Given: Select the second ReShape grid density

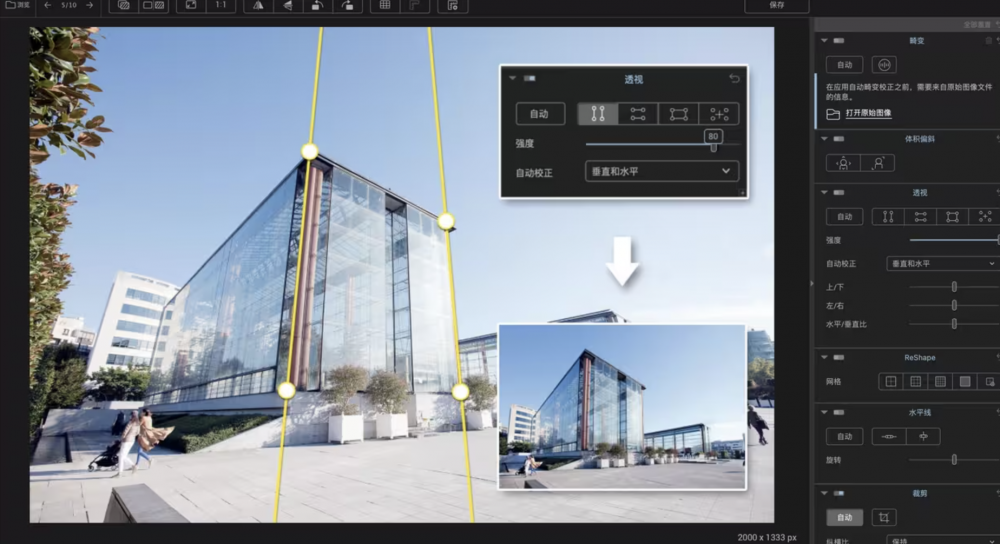Looking at the screenshot, I should click(x=915, y=381).
